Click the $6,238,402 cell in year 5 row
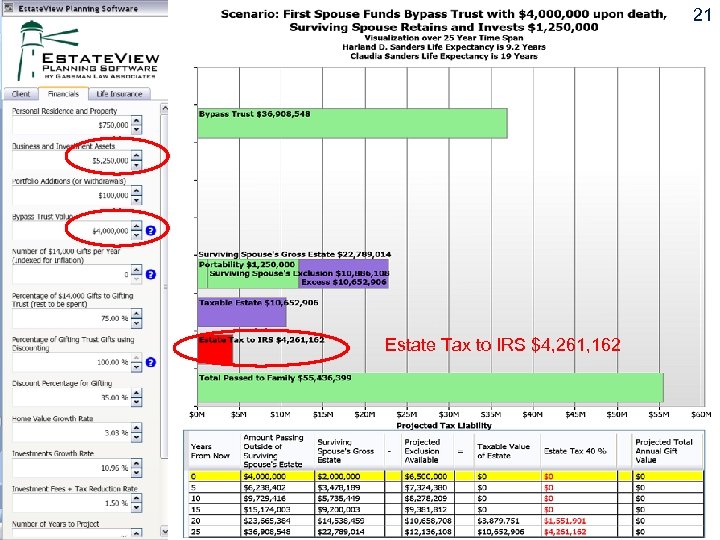 (x=278, y=487)
